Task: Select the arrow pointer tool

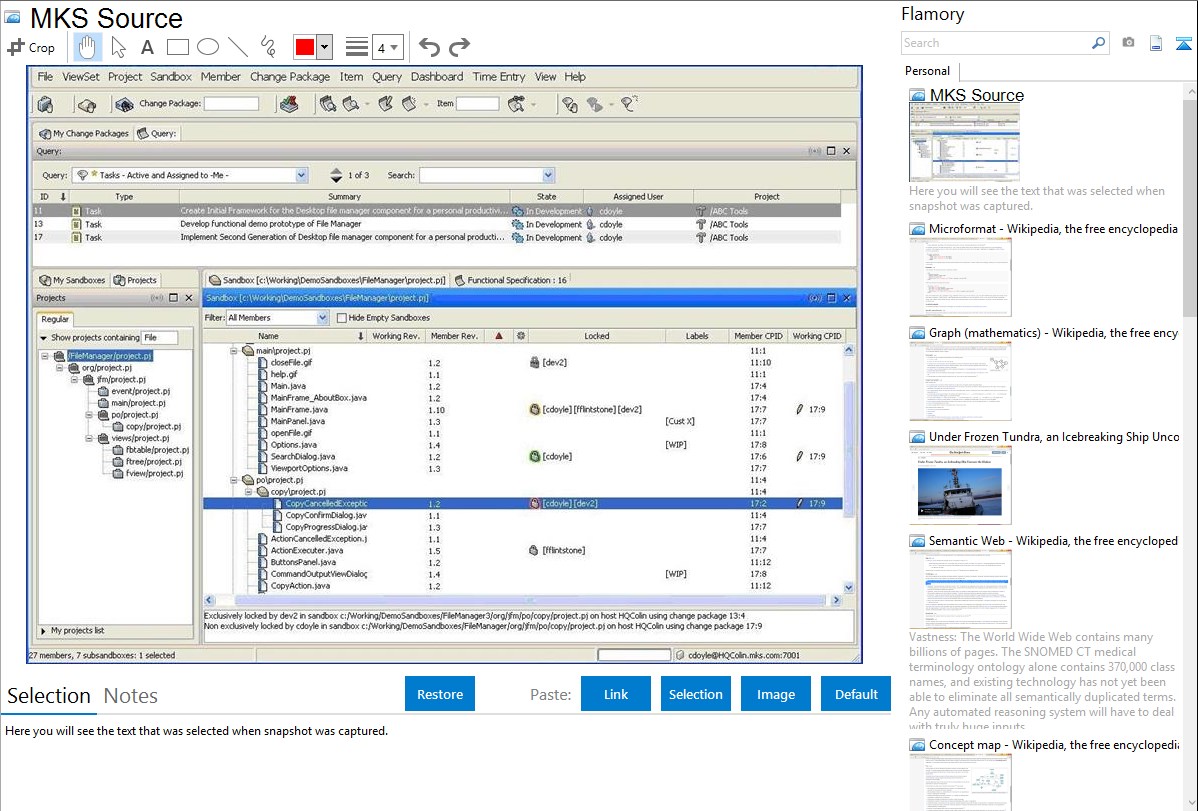Action: (x=118, y=47)
